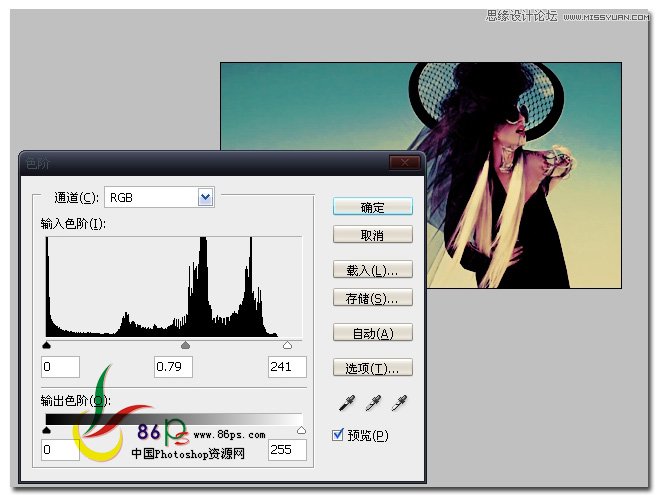Click the input white point slider
This screenshot has height=500, width=660.
click(287, 345)
